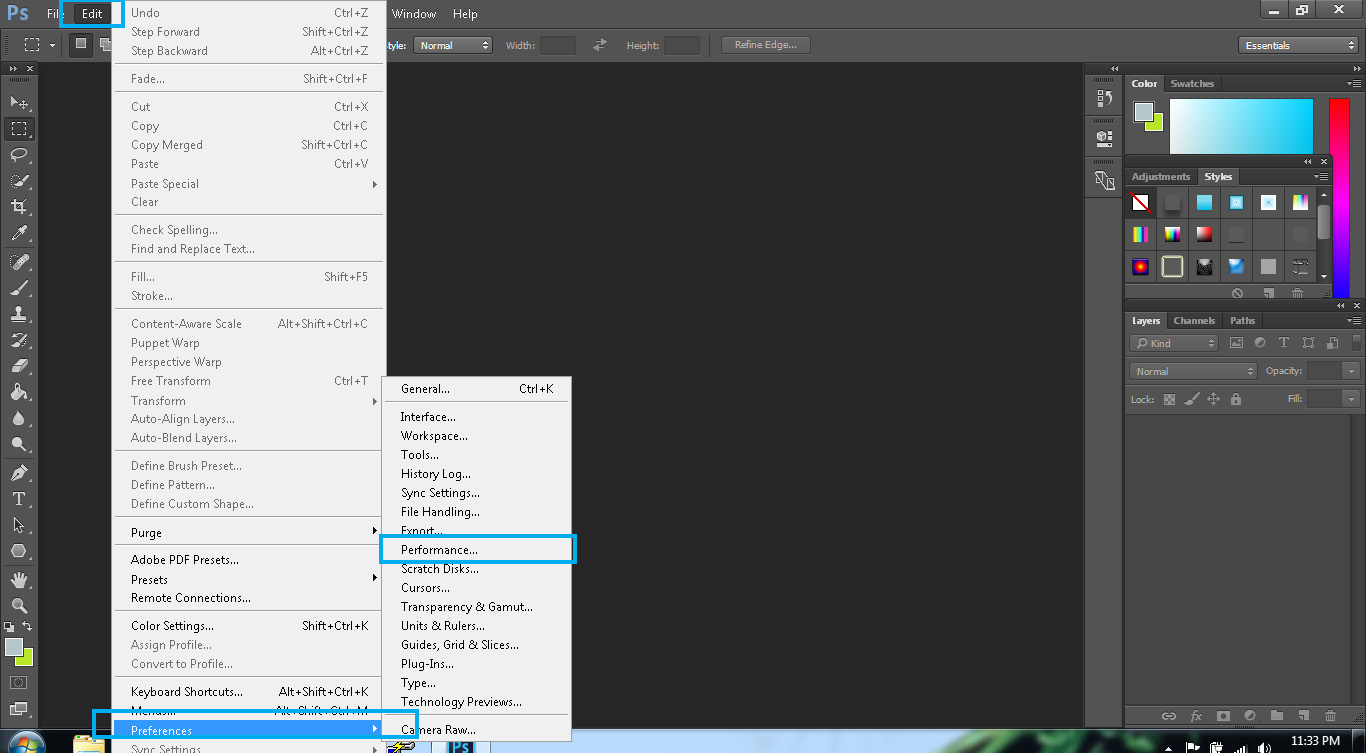Select the Pen tool
The image size is (1366, 753).
tap(19, 472)
